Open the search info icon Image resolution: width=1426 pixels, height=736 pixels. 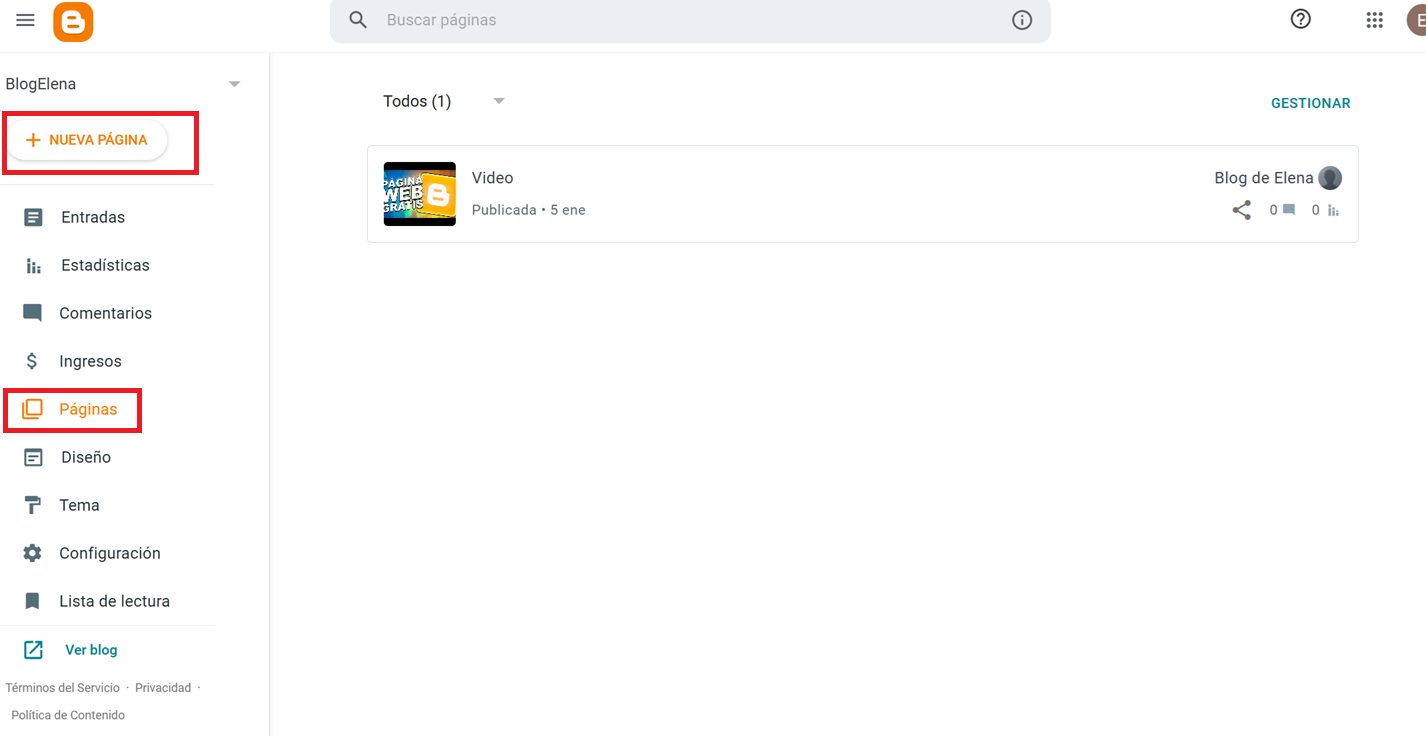coord(1021,20)
